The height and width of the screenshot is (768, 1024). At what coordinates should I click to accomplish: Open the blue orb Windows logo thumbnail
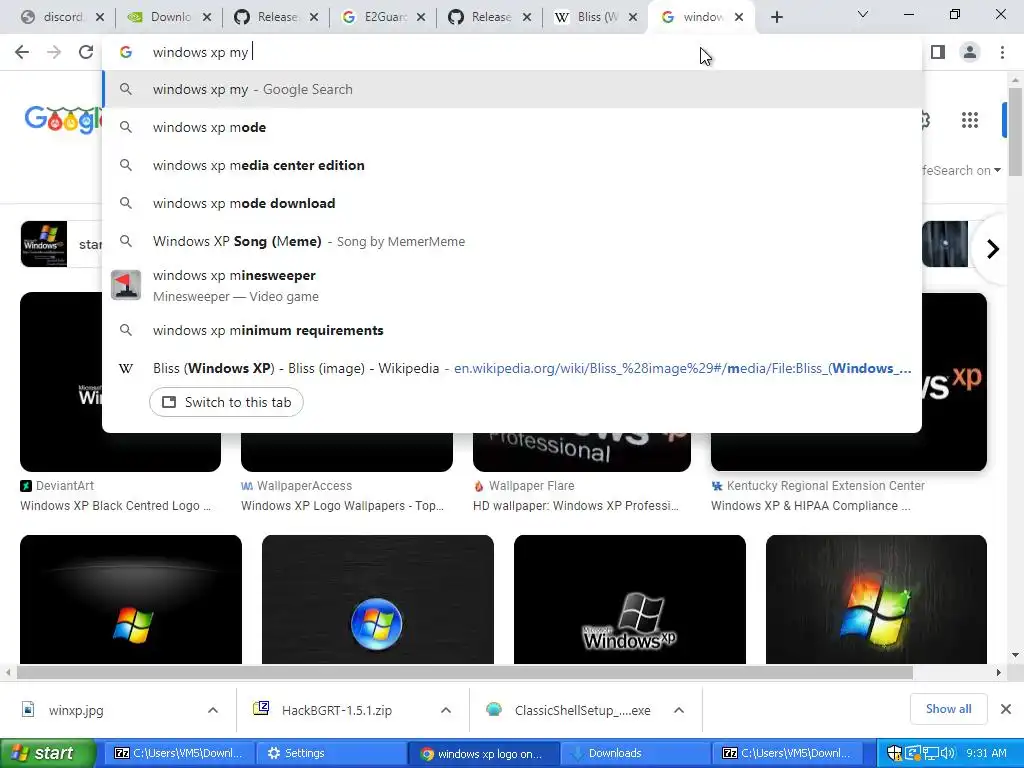(x=377, y=600)
